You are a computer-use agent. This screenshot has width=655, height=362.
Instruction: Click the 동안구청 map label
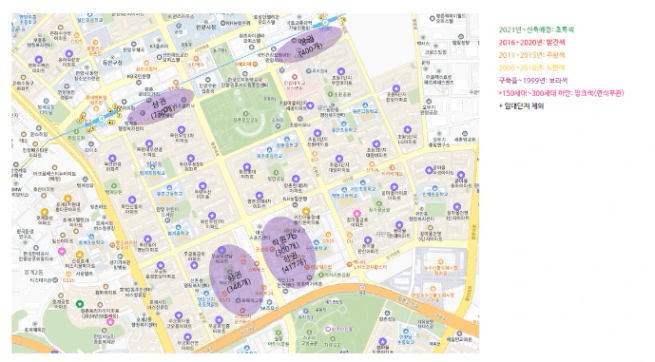coord(113,63)
